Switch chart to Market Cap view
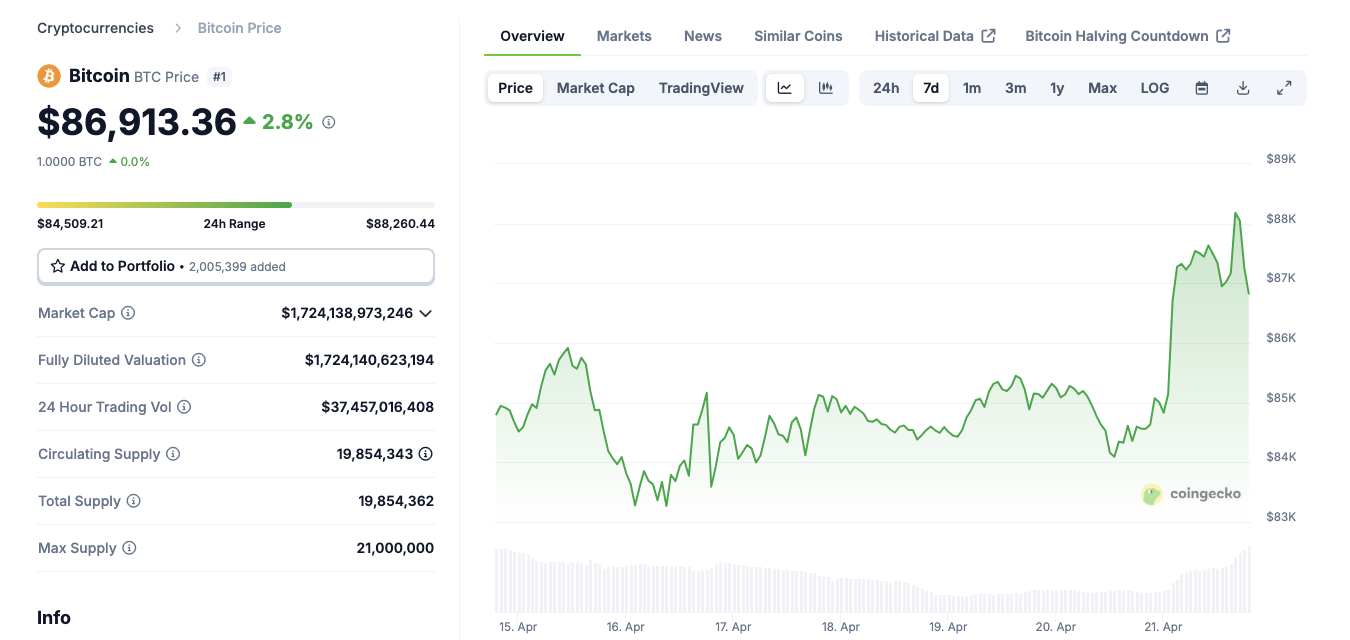This screenshot has height=640, width=1350. coord(595,88)
